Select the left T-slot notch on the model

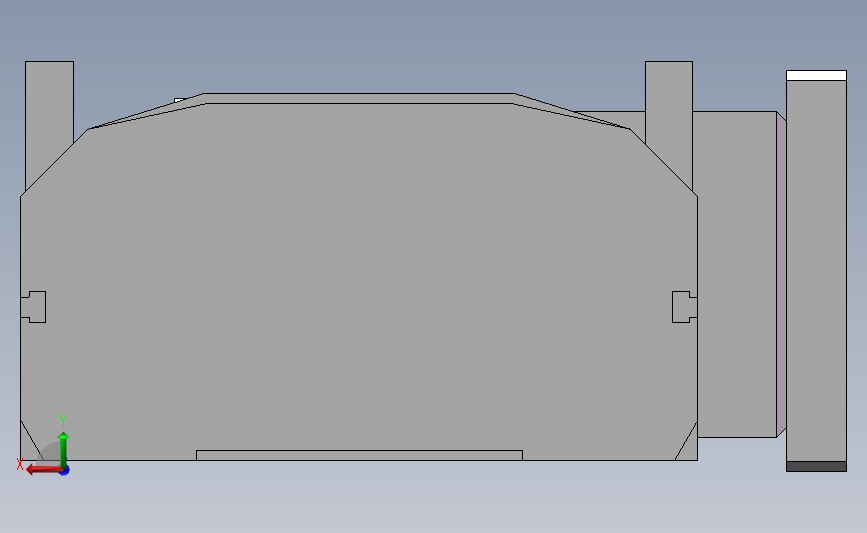coord(33,307)
